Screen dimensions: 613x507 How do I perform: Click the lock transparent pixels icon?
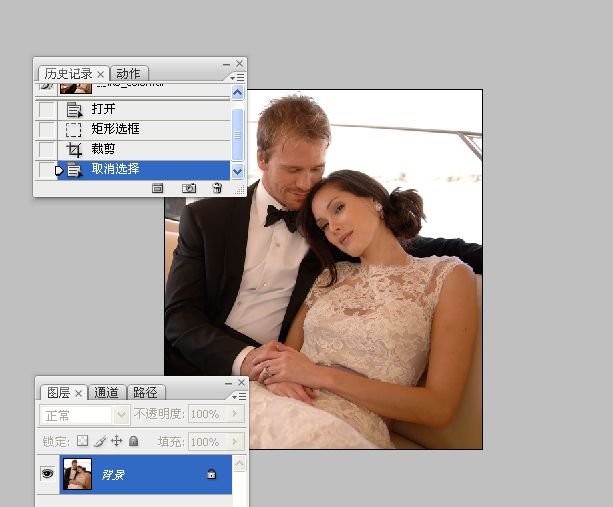pos(83,441)
